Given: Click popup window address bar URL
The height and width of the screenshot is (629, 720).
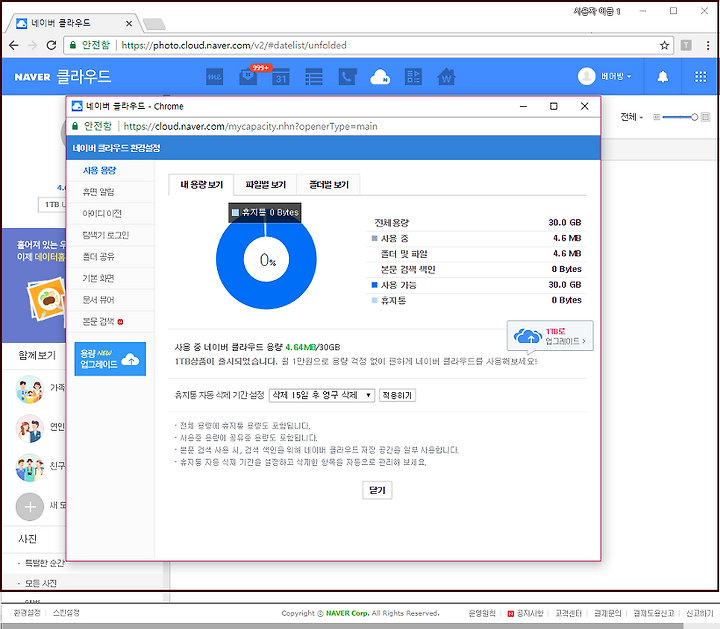Looking at the screenshot, I should click(250, 126).
